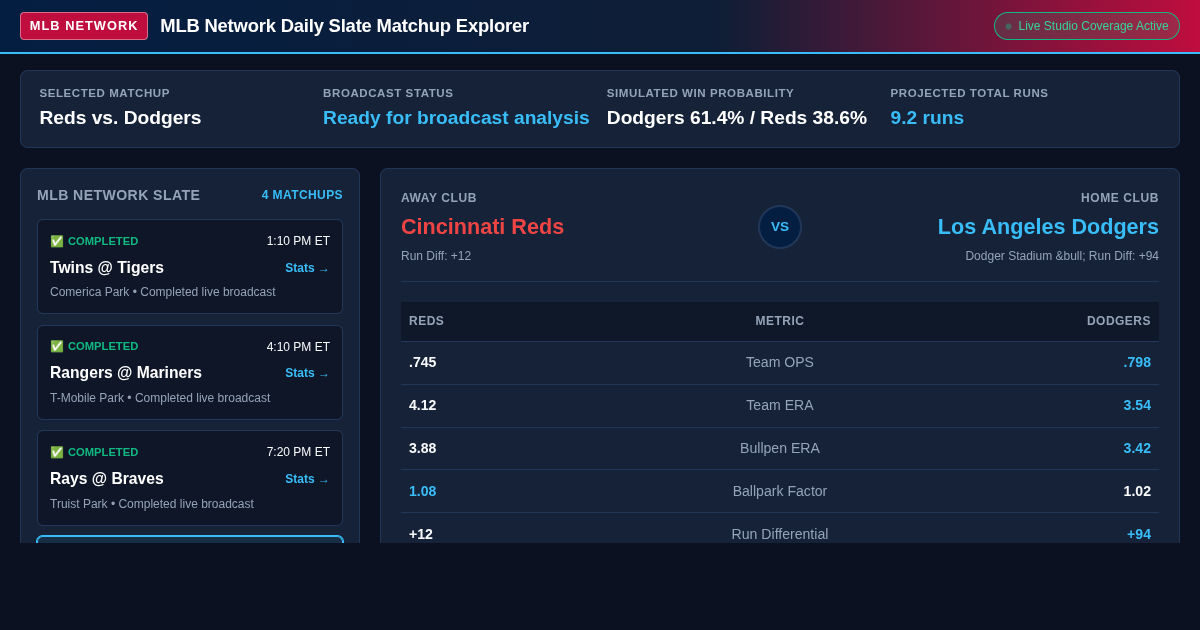The height and width of the screenshot is (630, 1200).
Task: Click the Team OPS metric row label
Action: (780, 362)
